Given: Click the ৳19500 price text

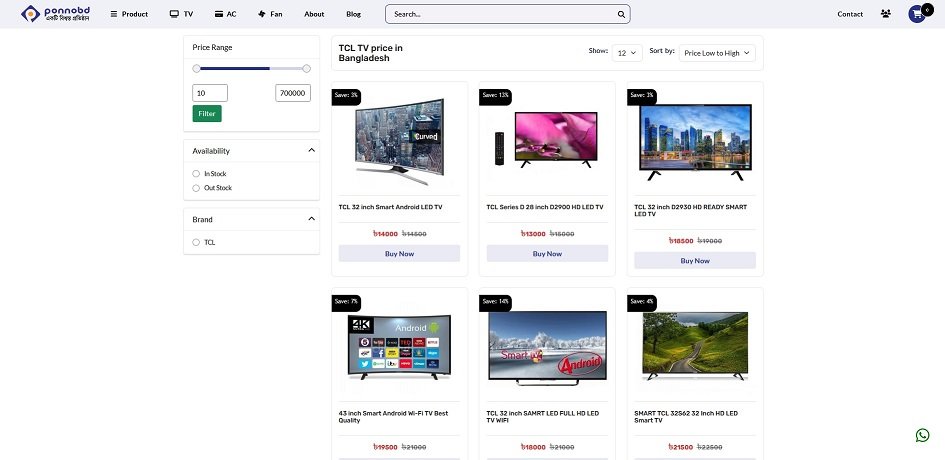Looking at the screenshot, I should 385,447.
